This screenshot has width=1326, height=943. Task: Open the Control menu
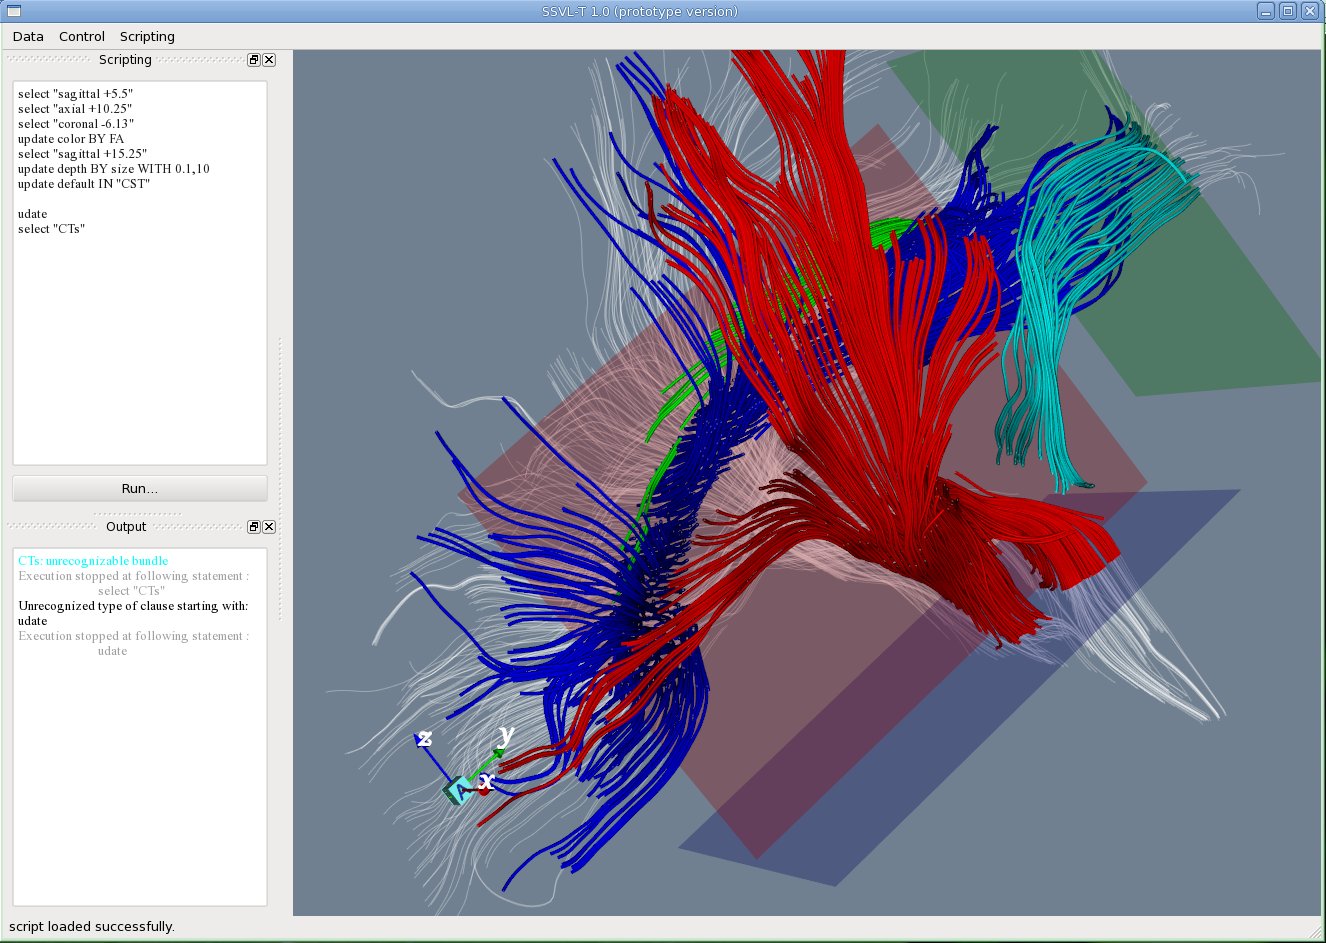(x=82, y=36)
